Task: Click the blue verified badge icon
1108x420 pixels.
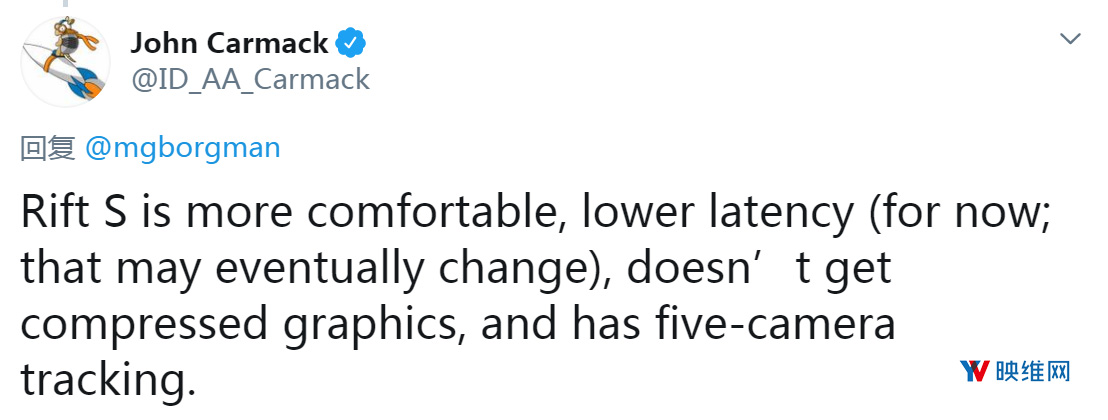Action: click(351, 43)
